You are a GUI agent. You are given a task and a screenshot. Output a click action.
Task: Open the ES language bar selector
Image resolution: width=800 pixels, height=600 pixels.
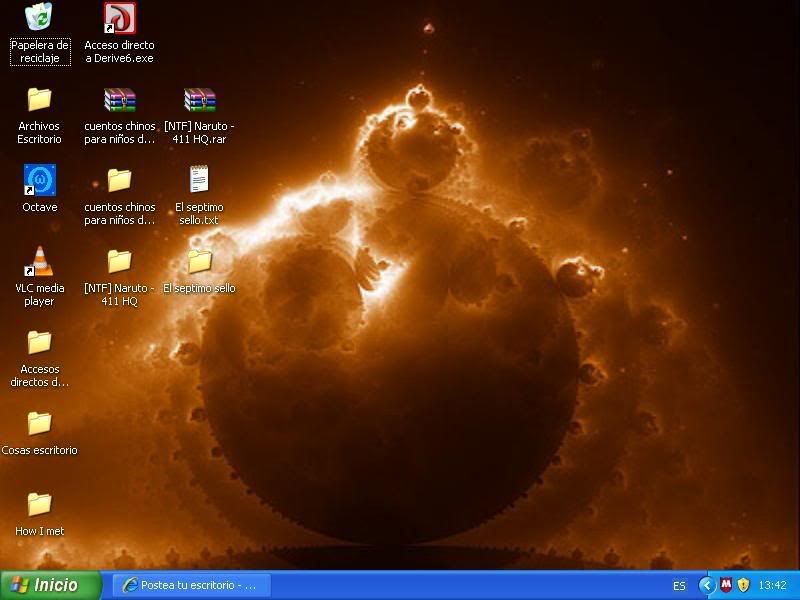(679, 586)
